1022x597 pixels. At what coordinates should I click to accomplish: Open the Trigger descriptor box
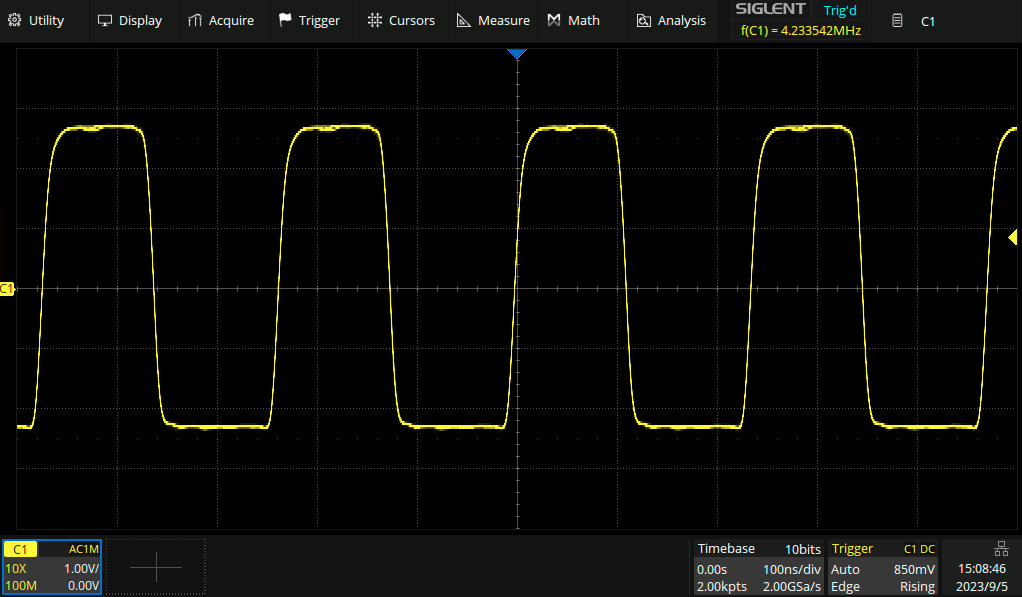click(883, 567)
